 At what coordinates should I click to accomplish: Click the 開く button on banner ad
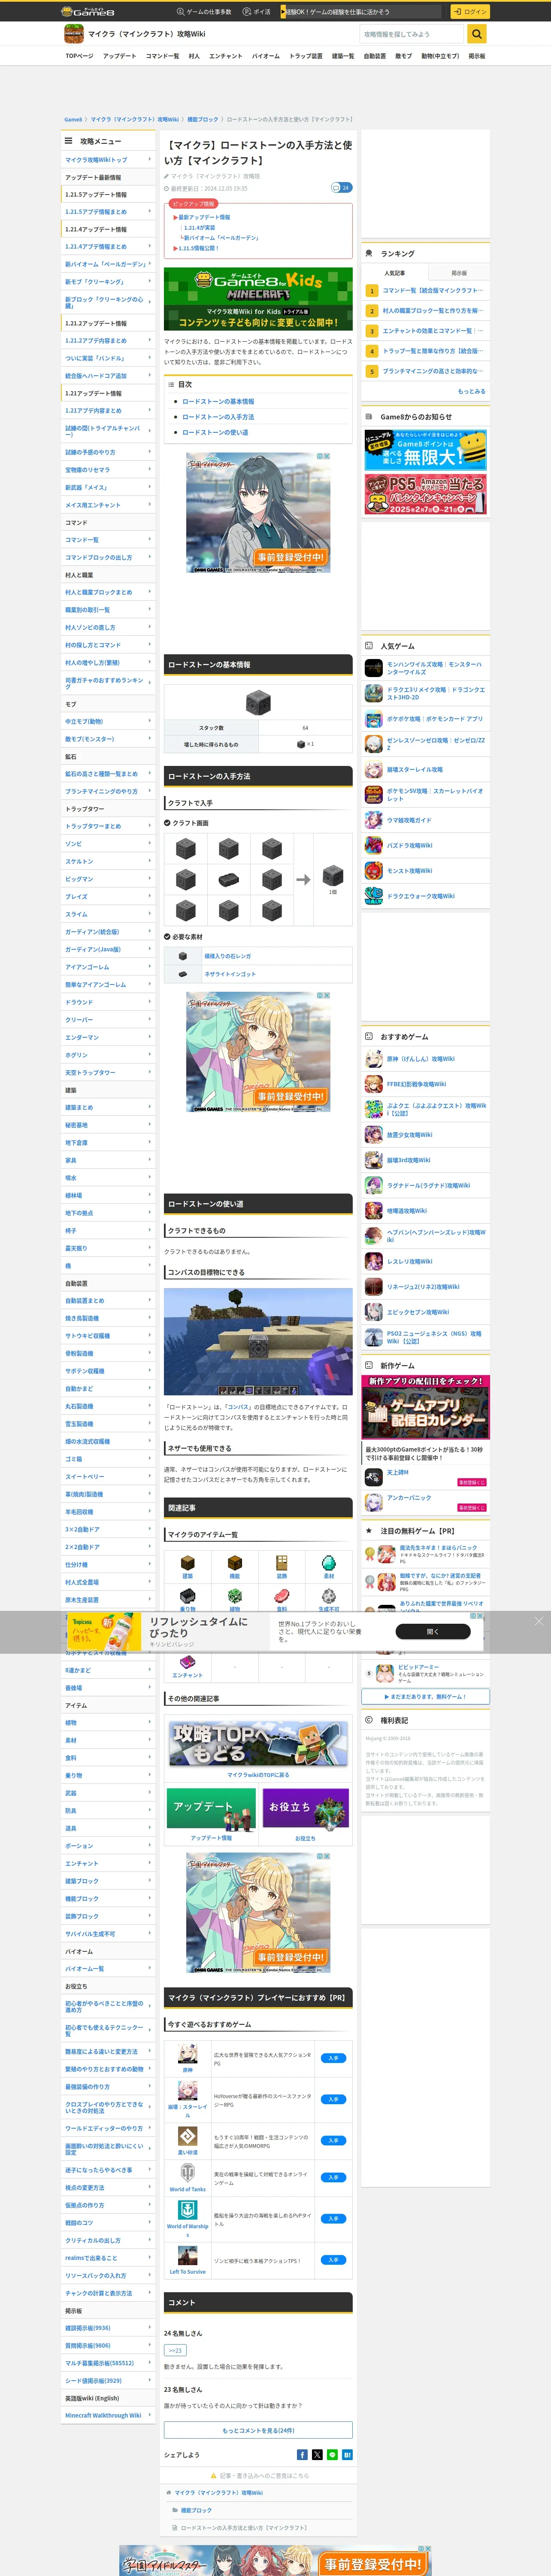pos(433,1631)
